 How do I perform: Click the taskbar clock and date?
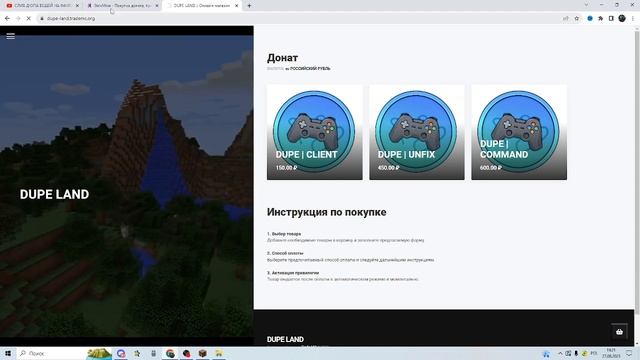[x=611, y=353]
